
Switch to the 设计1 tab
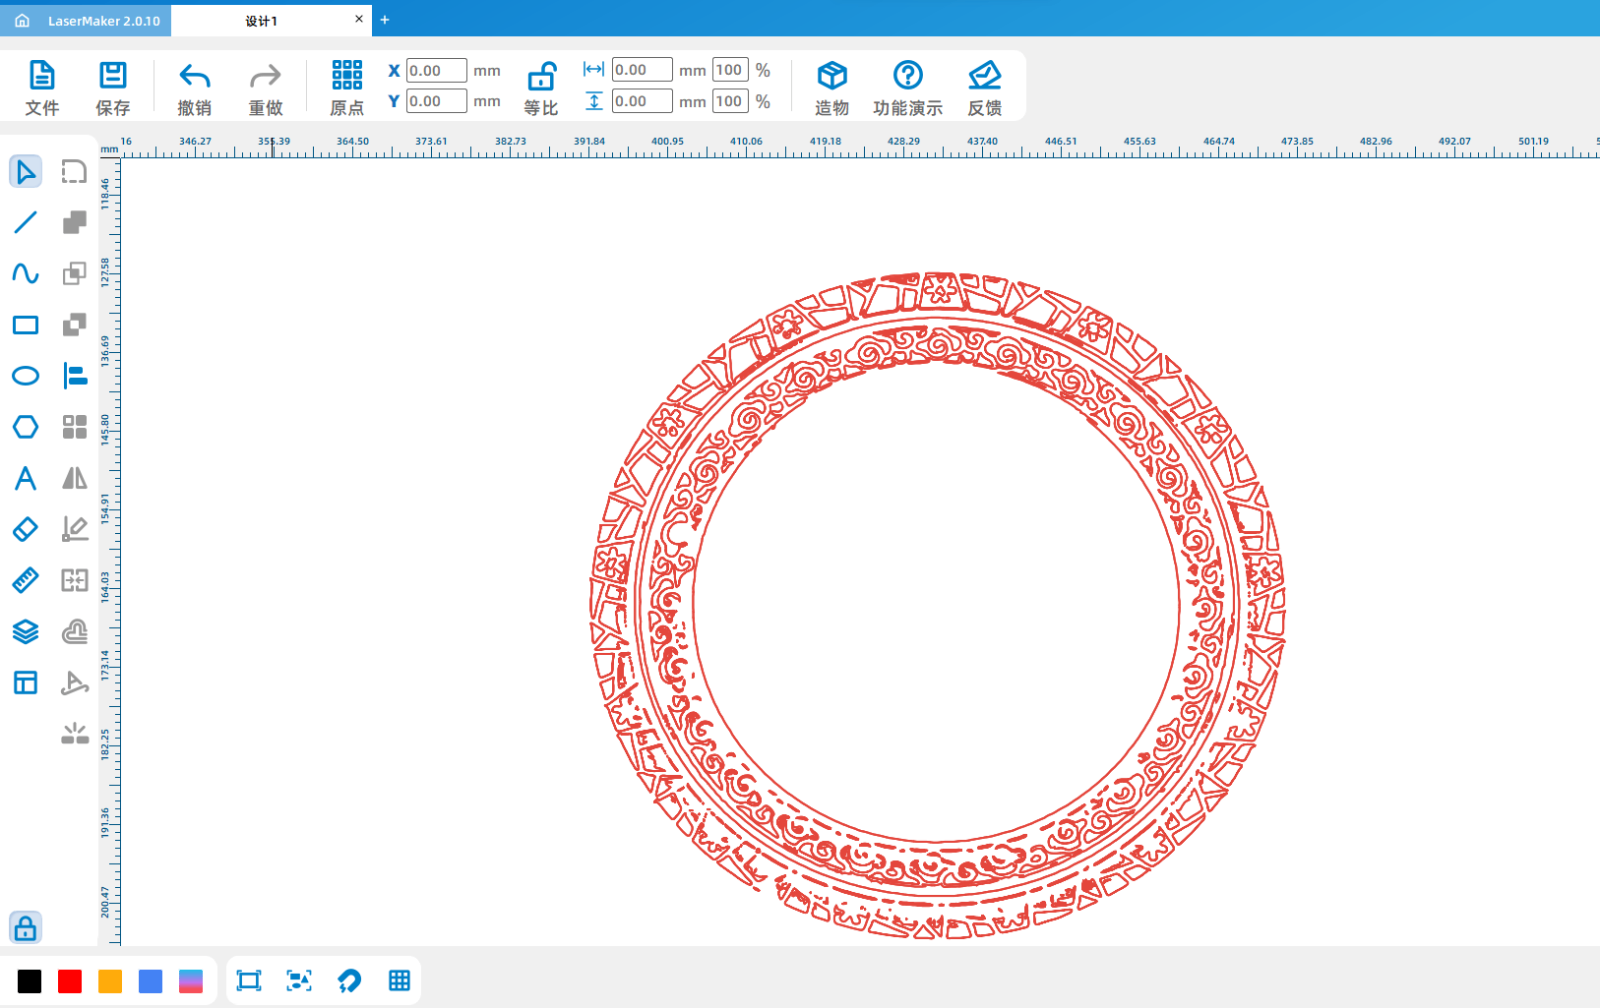tap(262, 20)
